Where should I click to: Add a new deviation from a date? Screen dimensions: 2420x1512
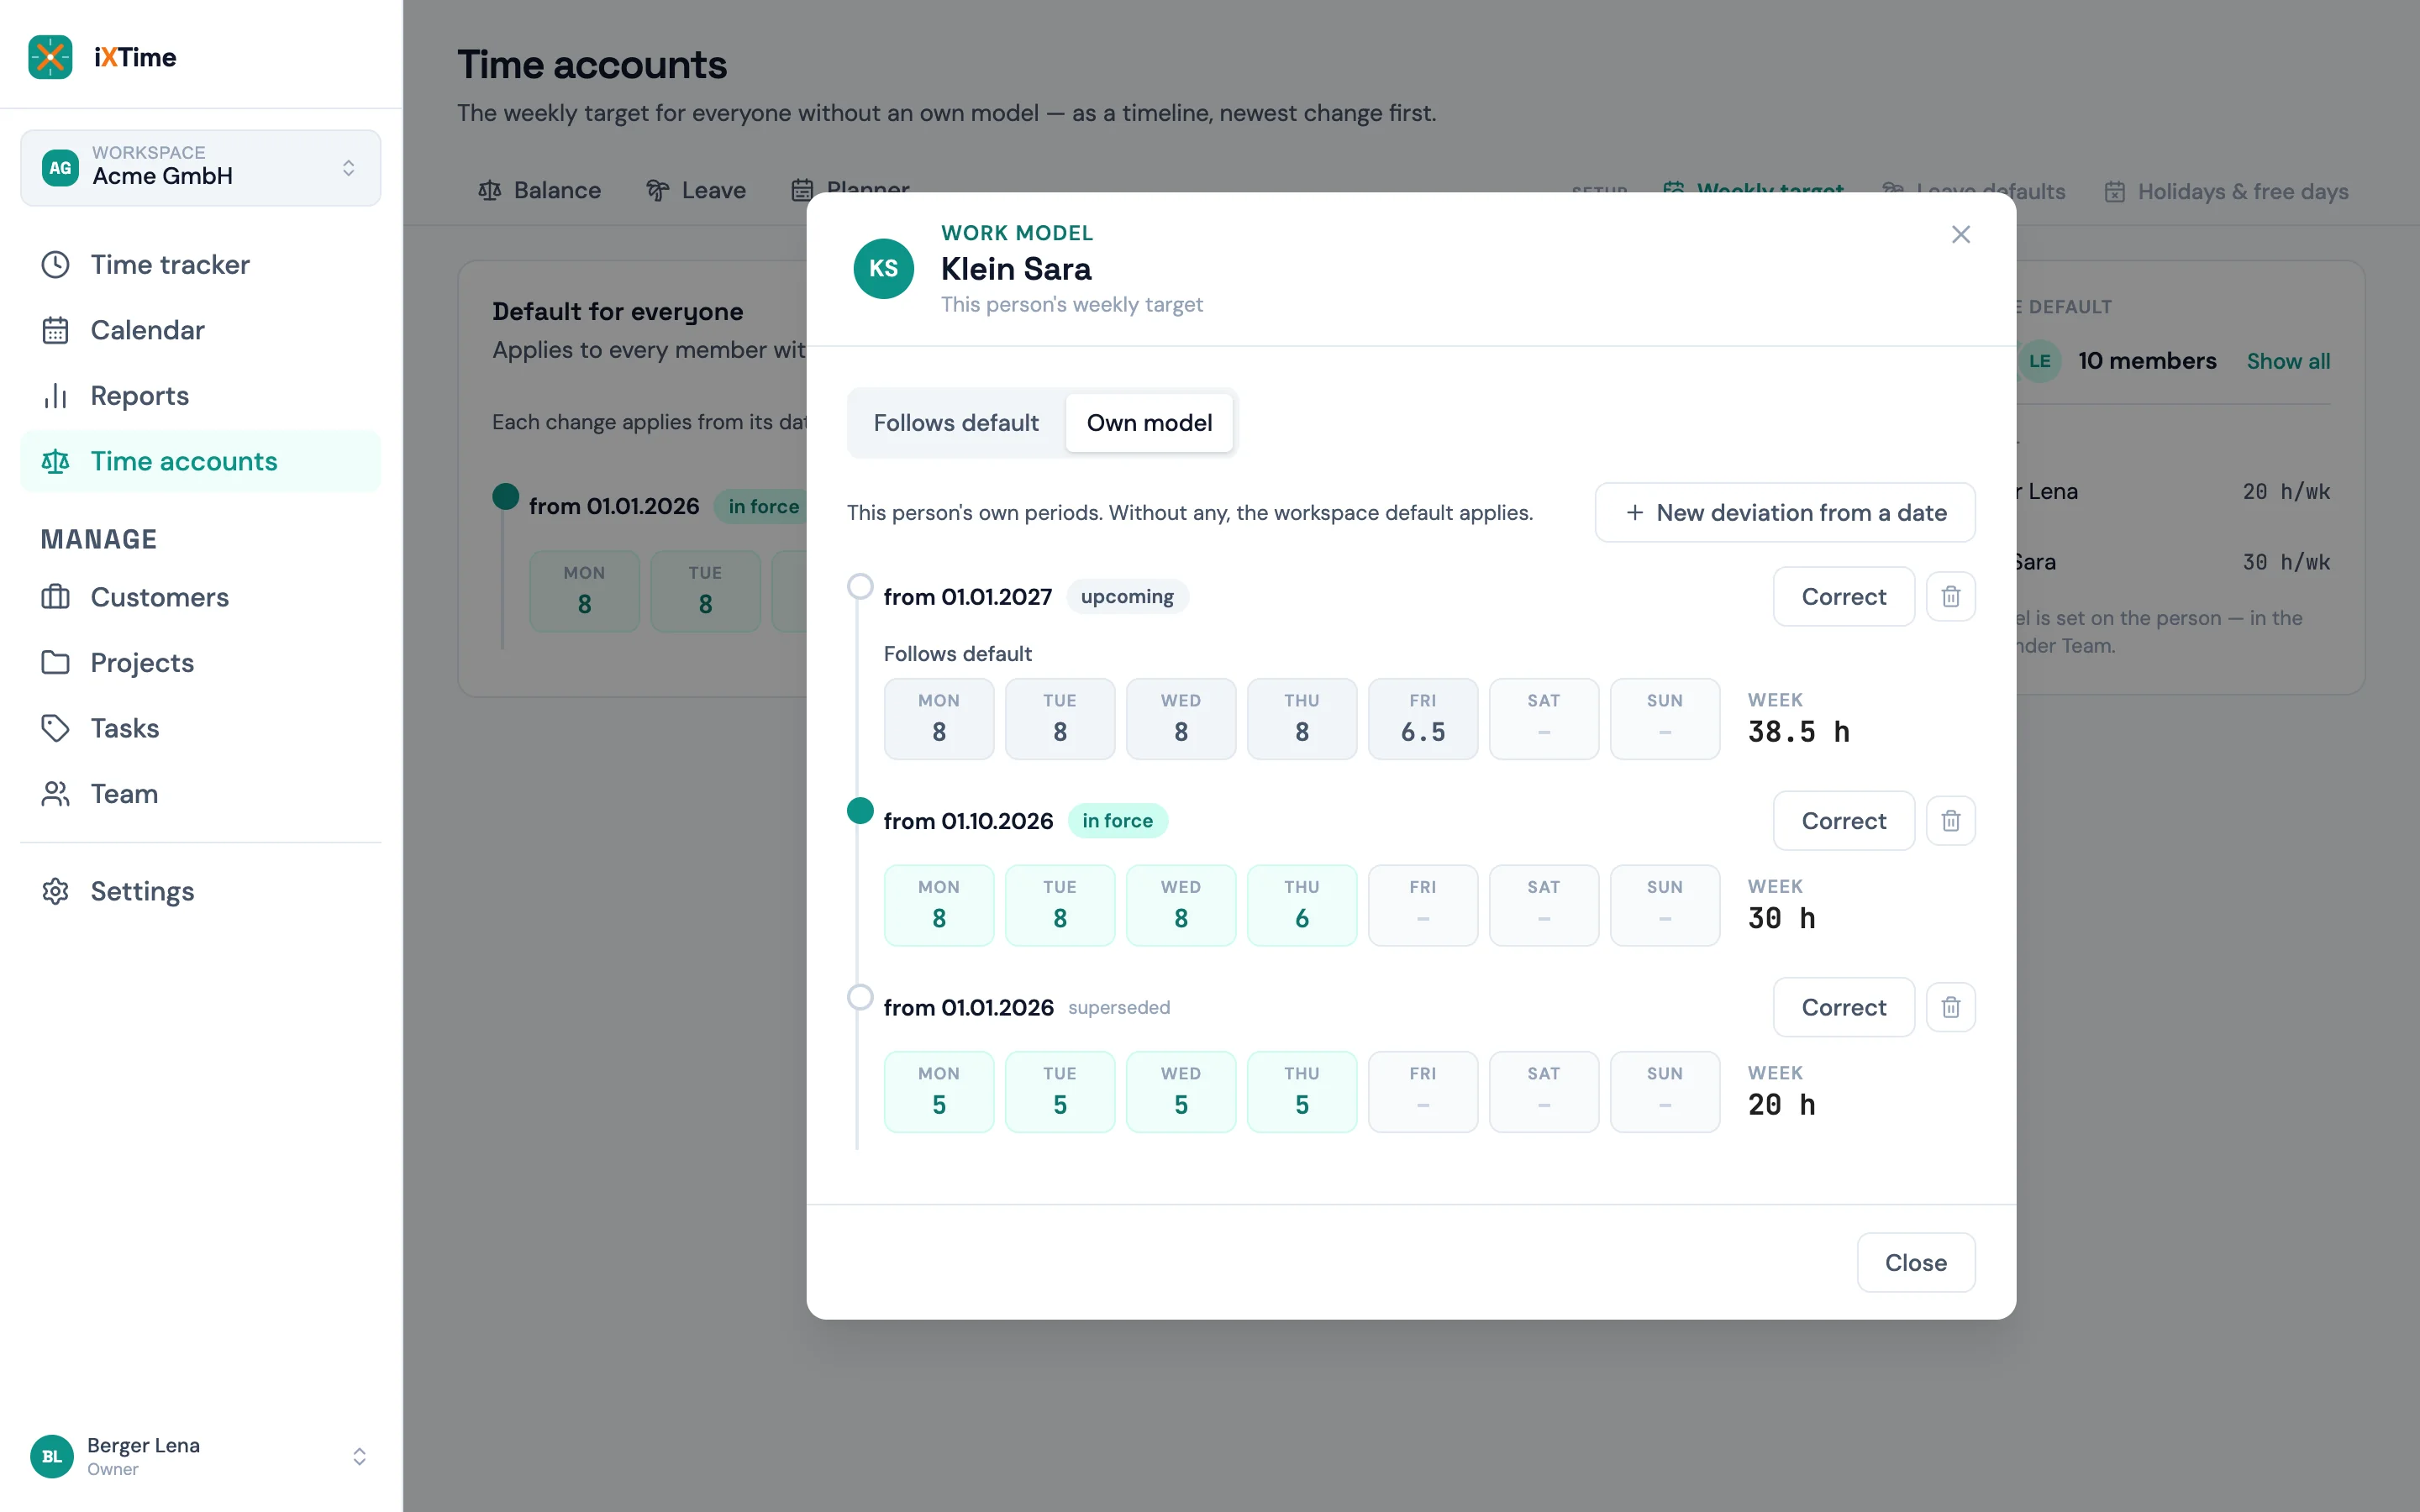[x=1785, y=513]
